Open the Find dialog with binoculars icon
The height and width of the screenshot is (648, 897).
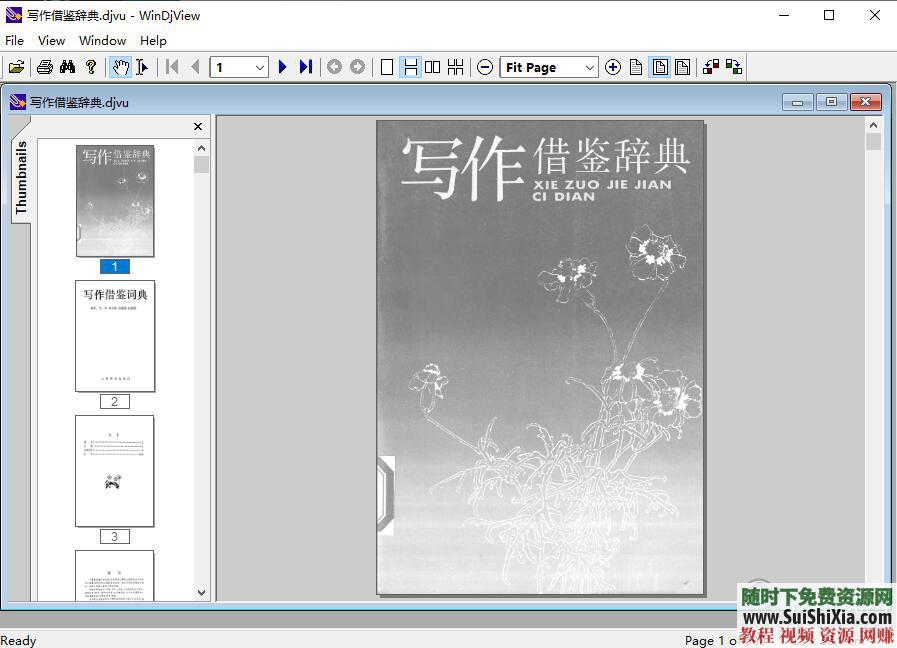point(67,67)
